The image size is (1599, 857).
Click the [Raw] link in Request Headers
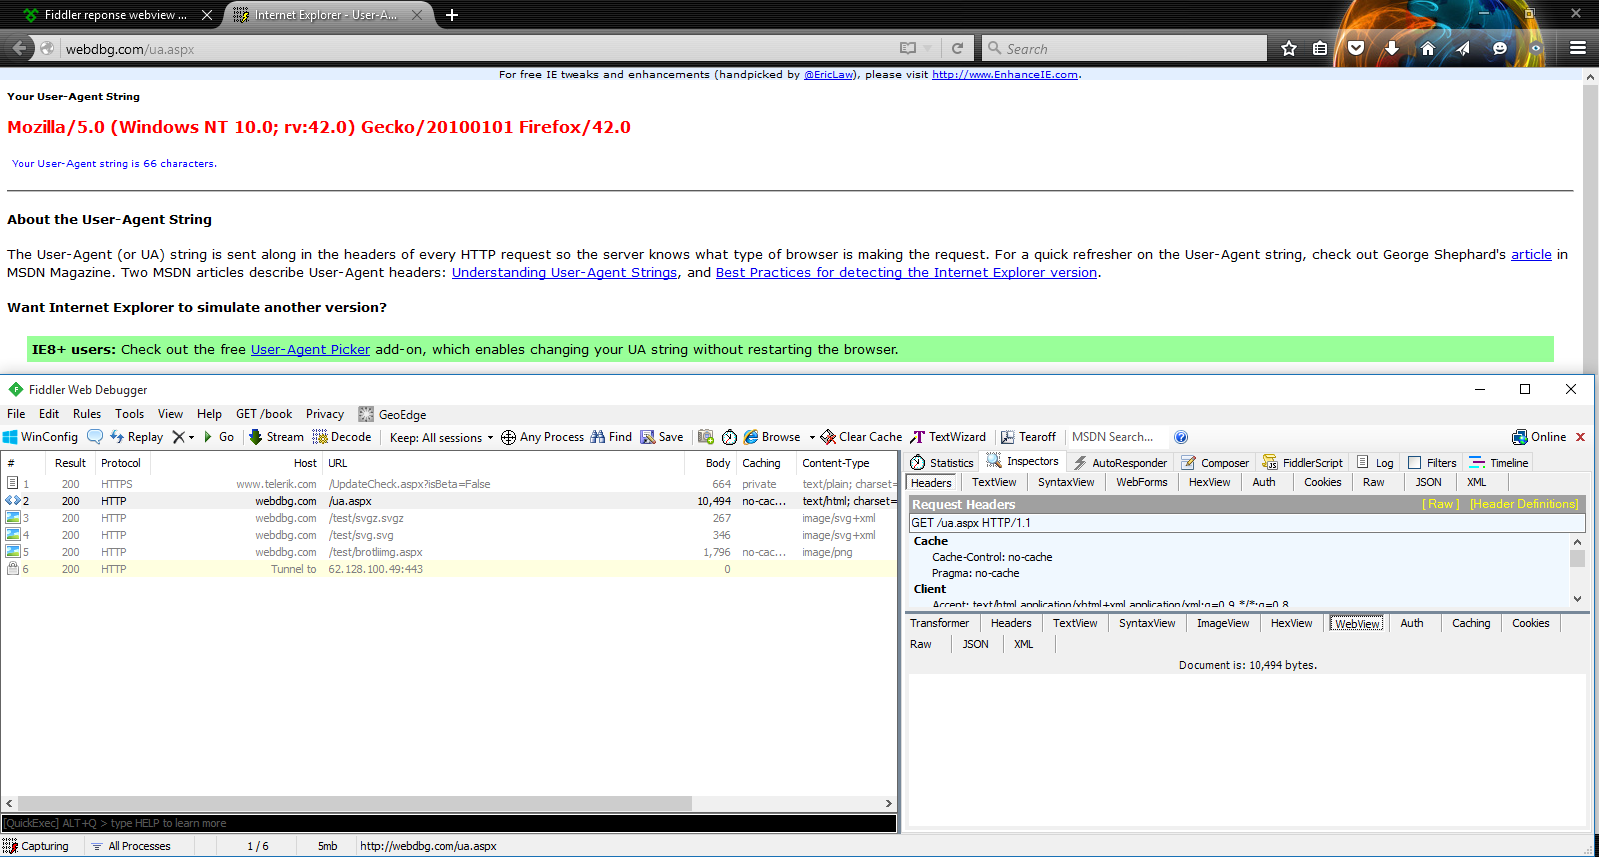[1440, 504]
